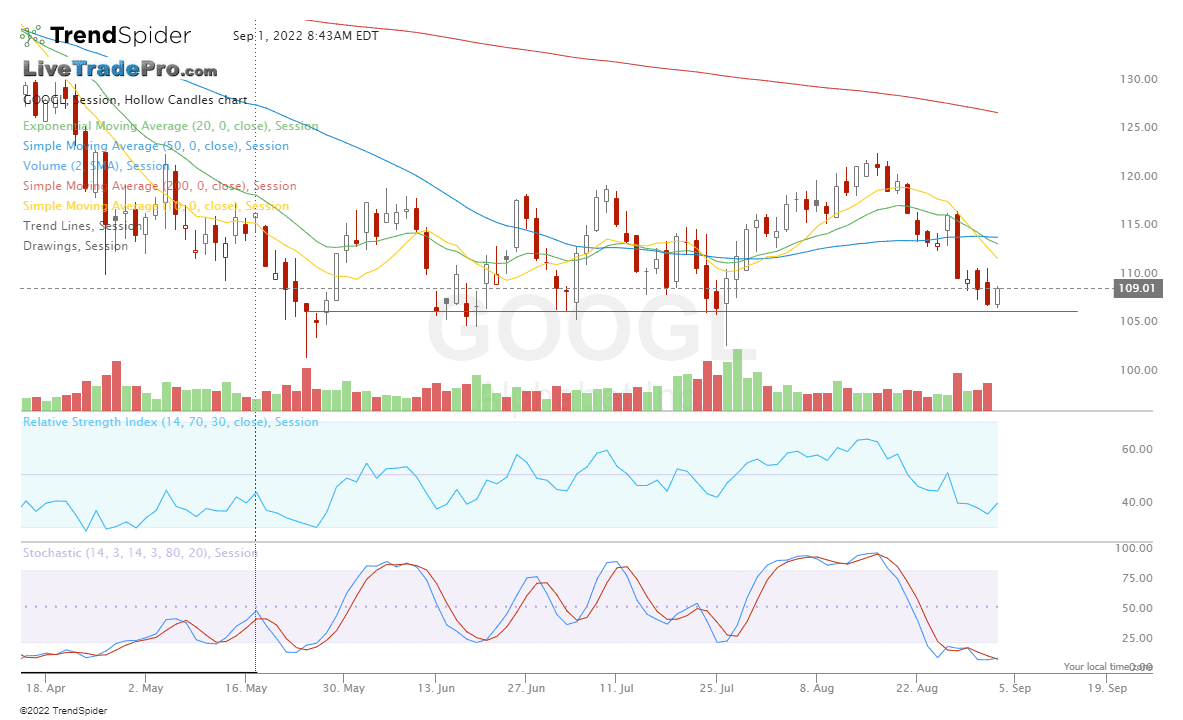Click the horizontal support trend line near 106
Screen dimensions: 1183x720
(700, 312)
